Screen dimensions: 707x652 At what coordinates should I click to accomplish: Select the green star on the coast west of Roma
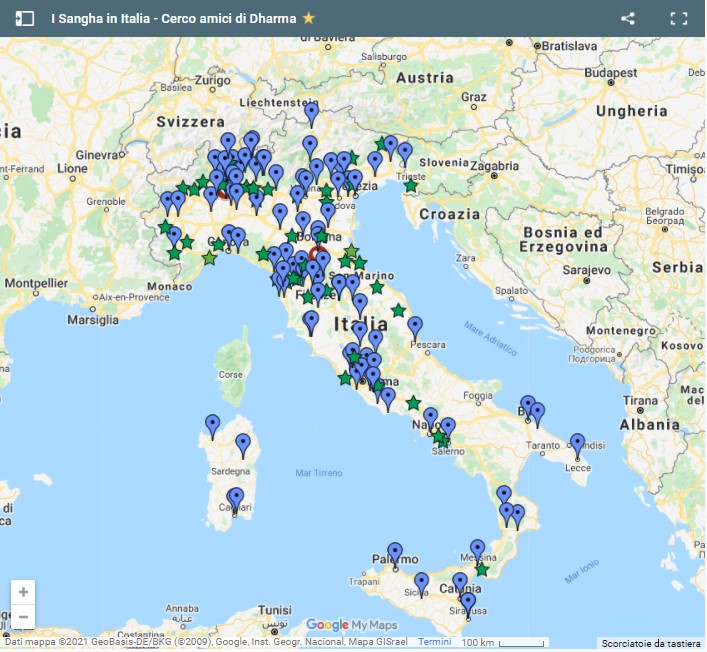pos(345,378)
